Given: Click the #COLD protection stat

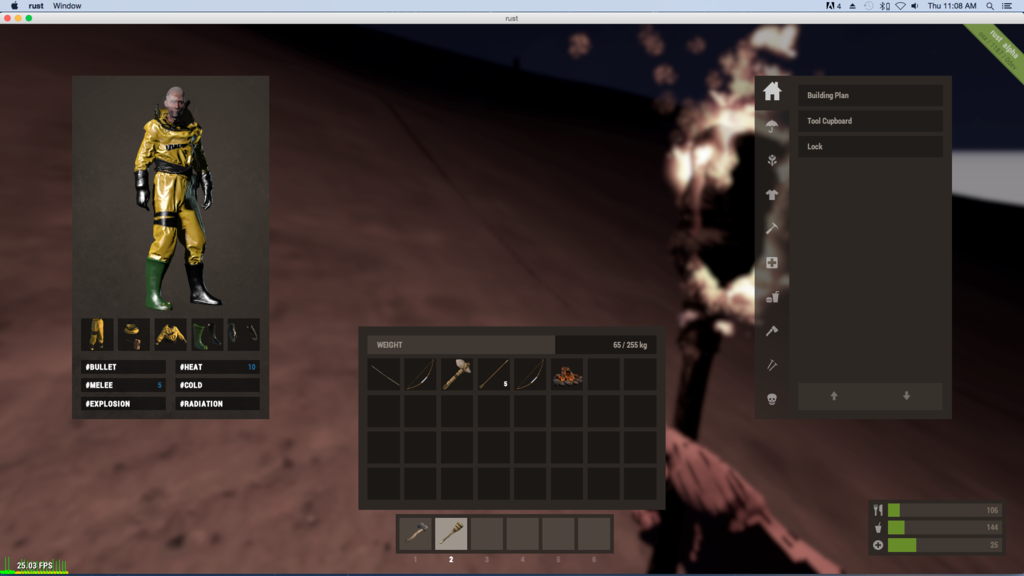Looking at the screenshot, I should pyautogui.click(x=217, y=385).
